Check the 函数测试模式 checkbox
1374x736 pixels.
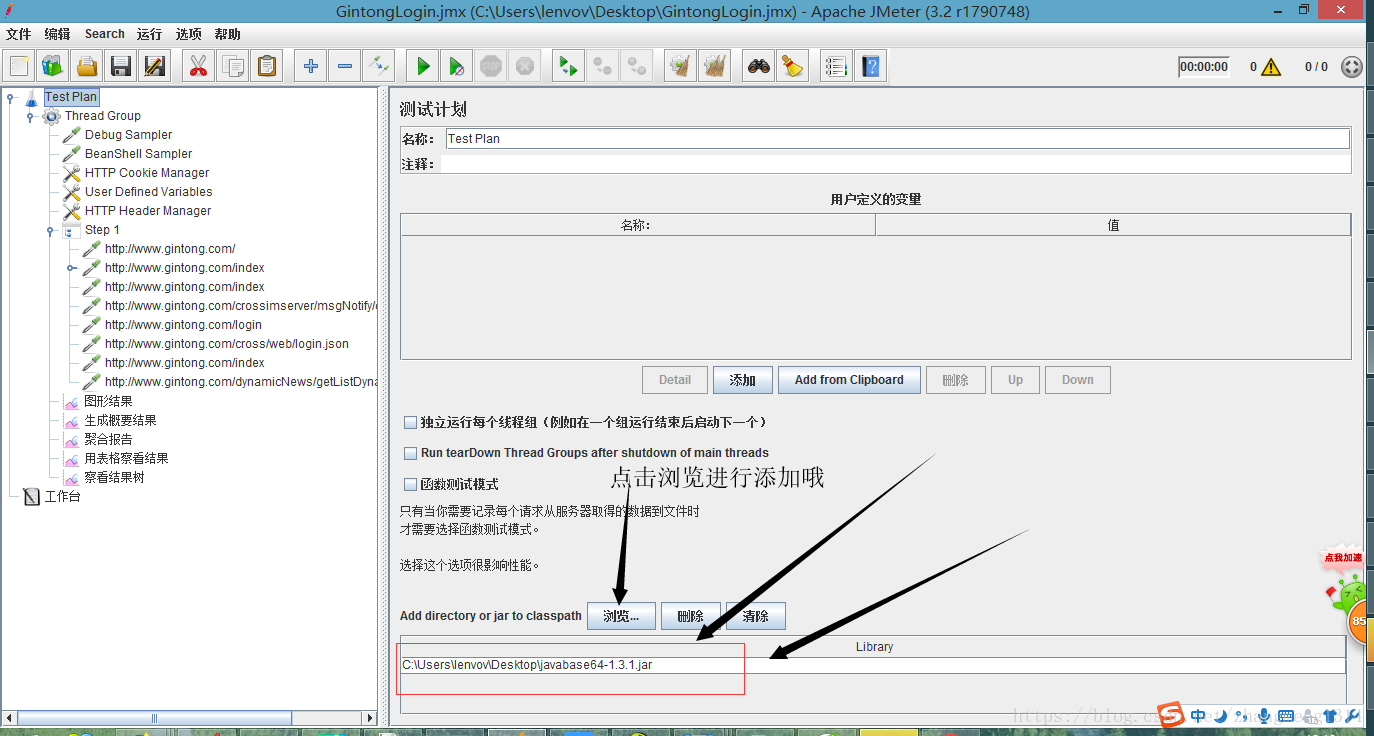tap(410, 484)
